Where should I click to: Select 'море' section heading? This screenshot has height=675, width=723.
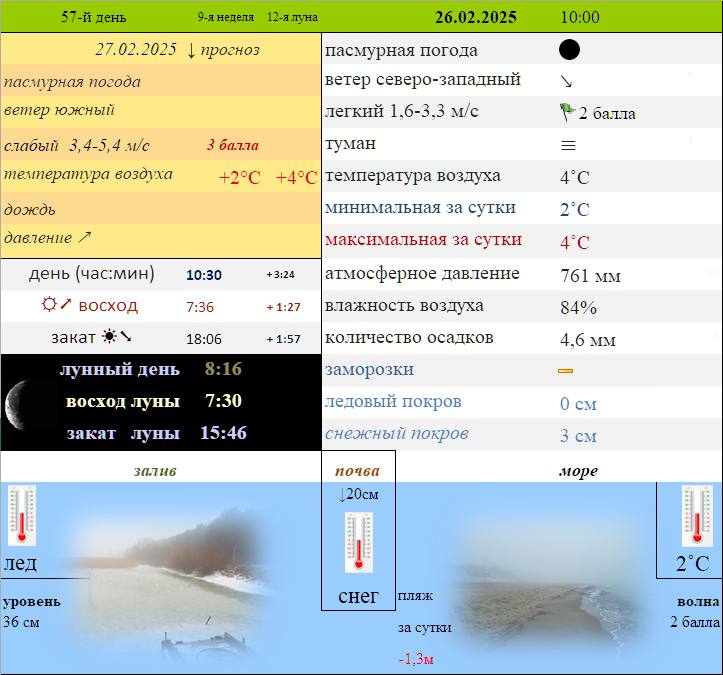579,471
